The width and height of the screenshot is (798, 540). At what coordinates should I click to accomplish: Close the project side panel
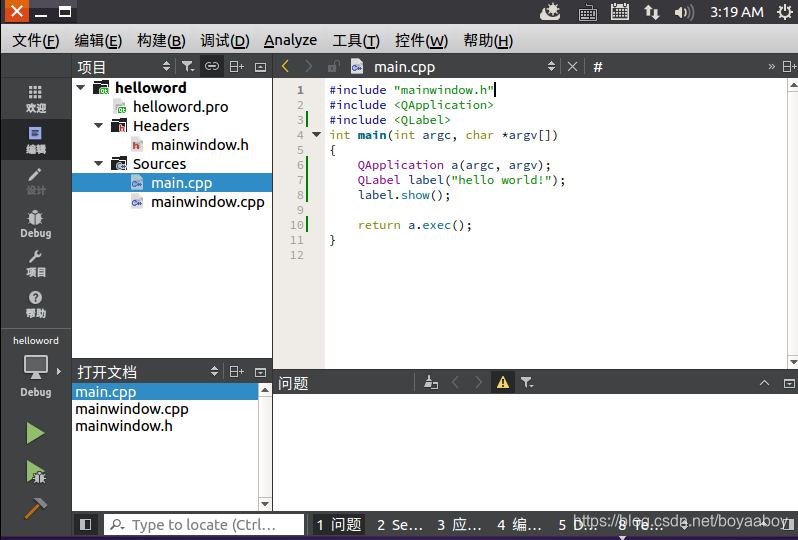tap(261, 67)
